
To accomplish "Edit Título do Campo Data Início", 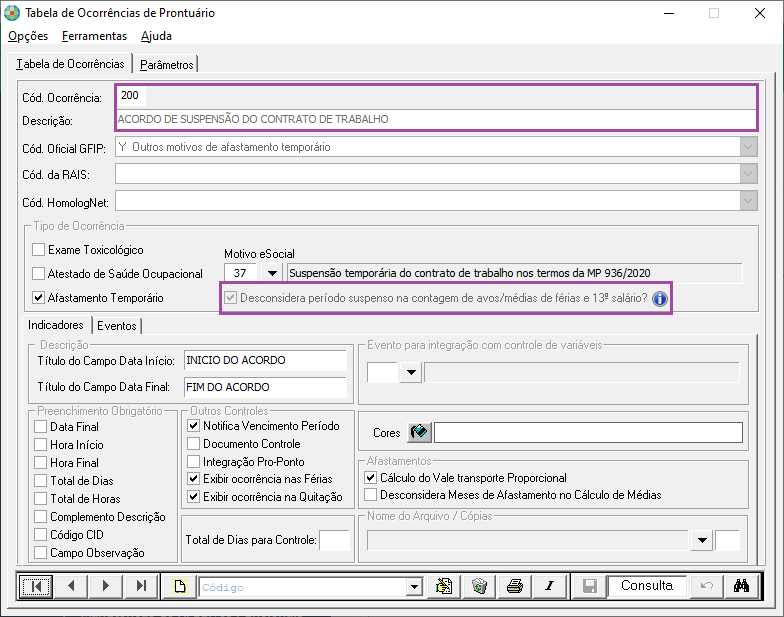I will (x=265, y=360).
